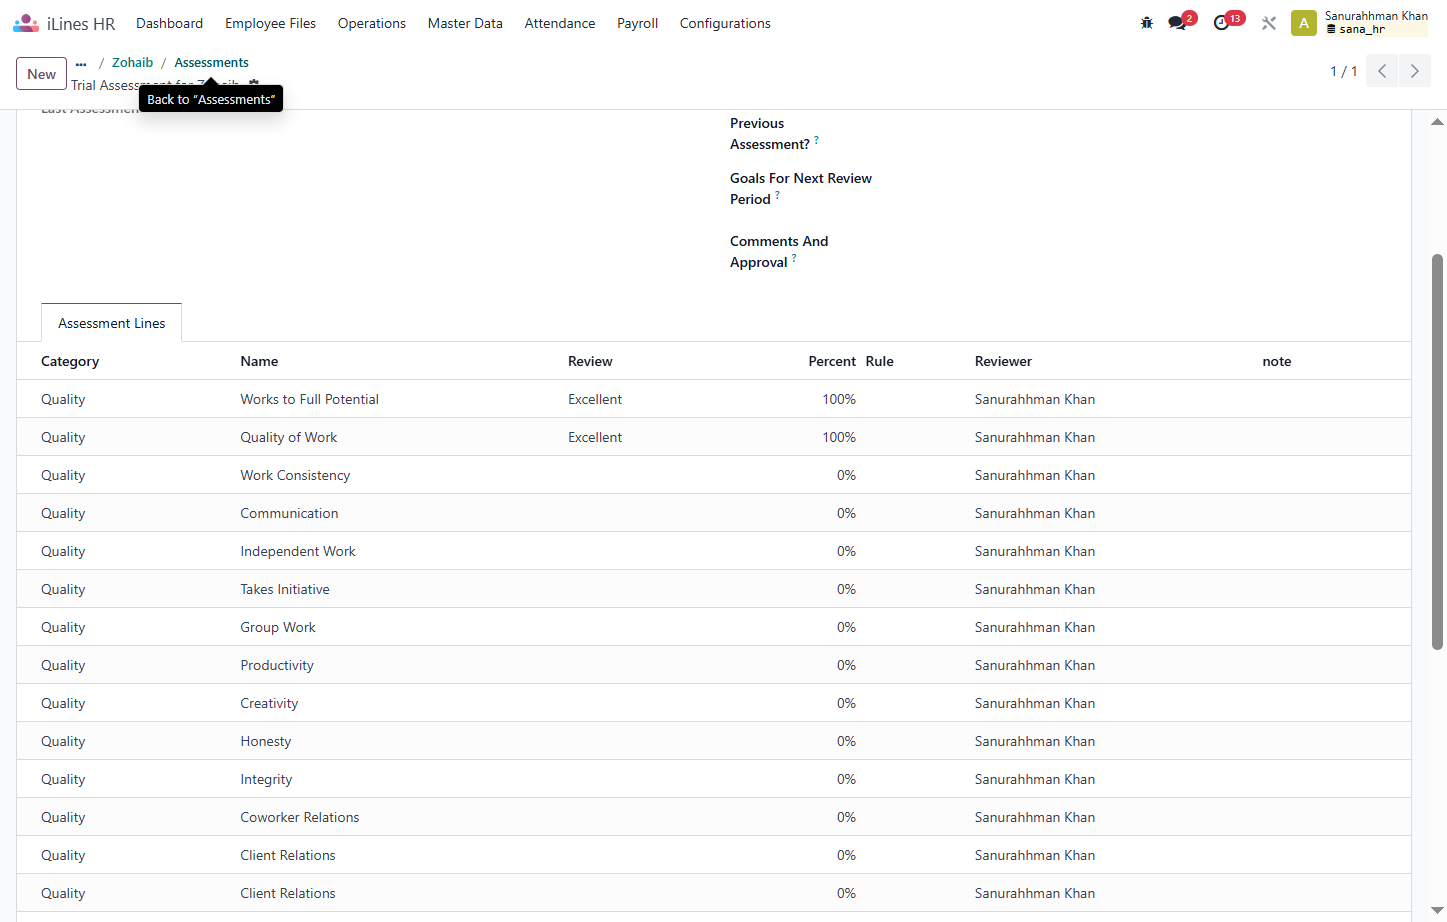Click the 1 / 1 pager counter
Viewport: 1447px width, 922px height.
tap(1343, 71)
